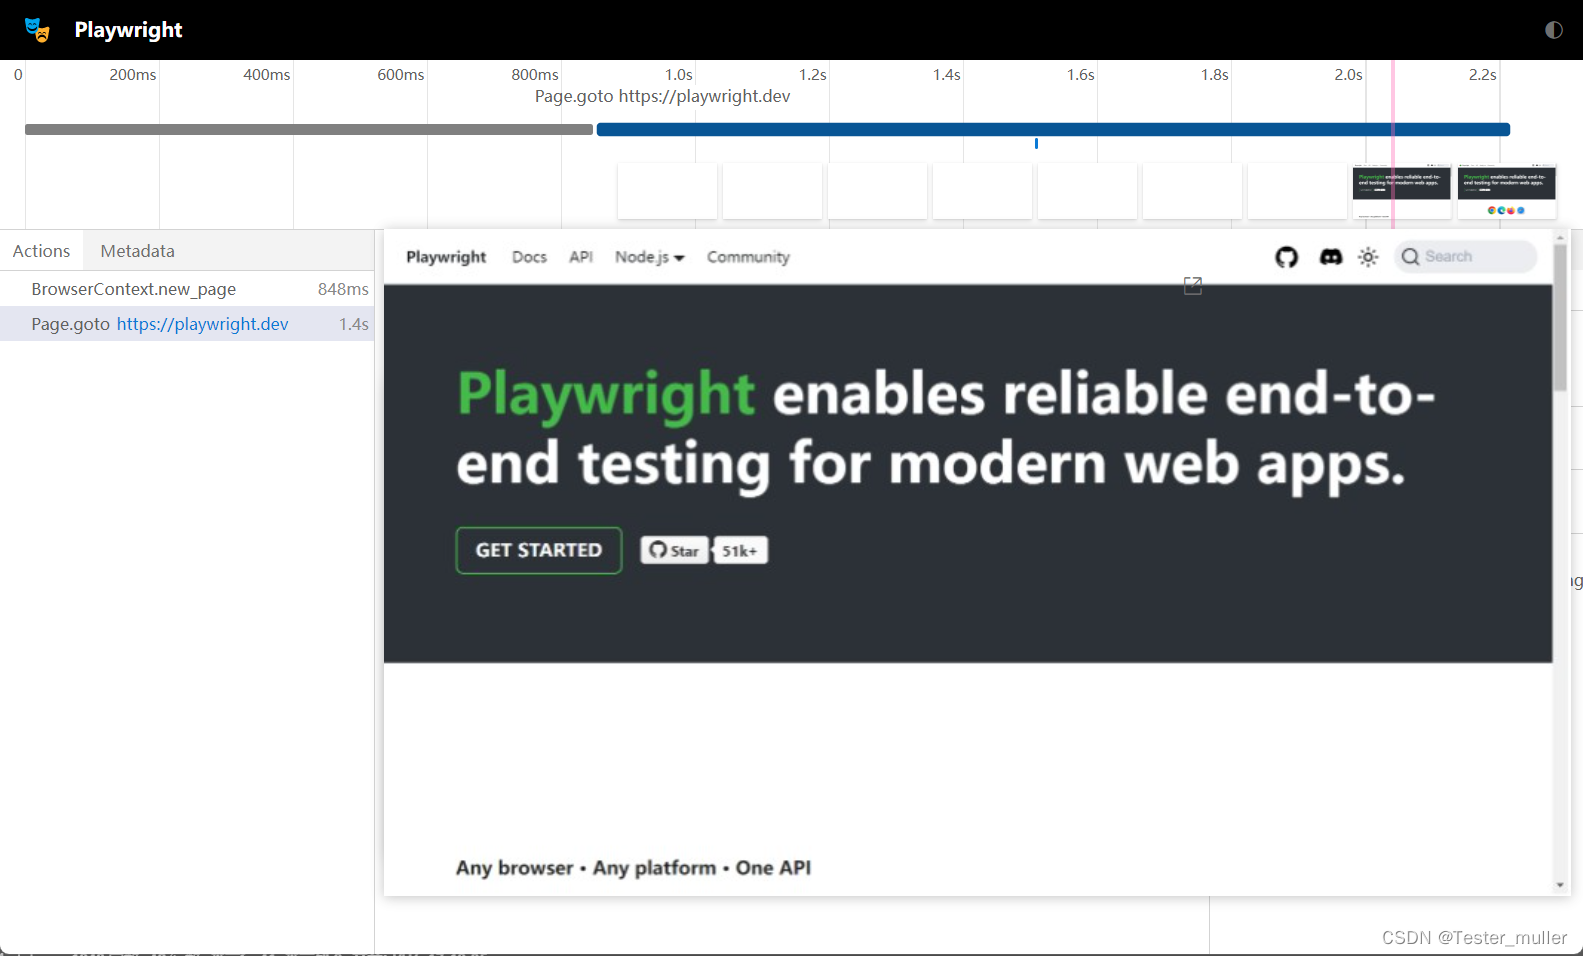Open the snapshot in a new tab icon
Image resolution: width=1583 pixels, height=956 pixels.
click(1193, 286)
